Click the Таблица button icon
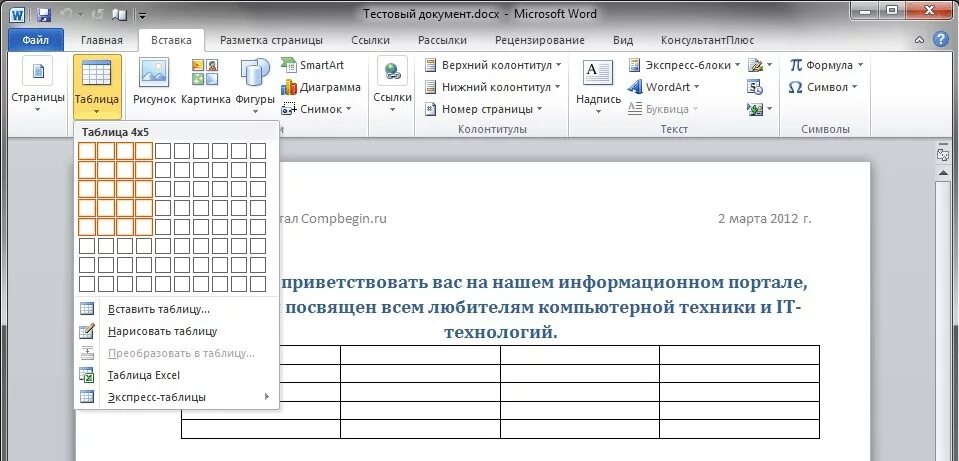The width and height of the screenshot is (959, 461). coord(97,73)
